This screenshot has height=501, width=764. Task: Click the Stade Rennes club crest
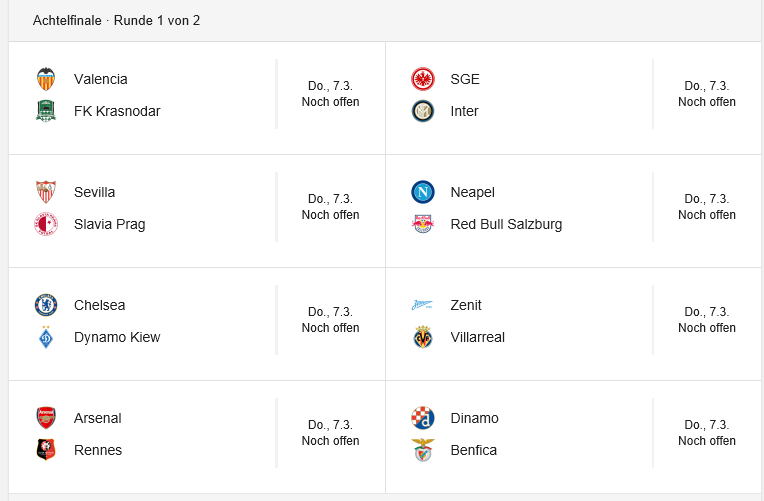[x=46, y=450]
